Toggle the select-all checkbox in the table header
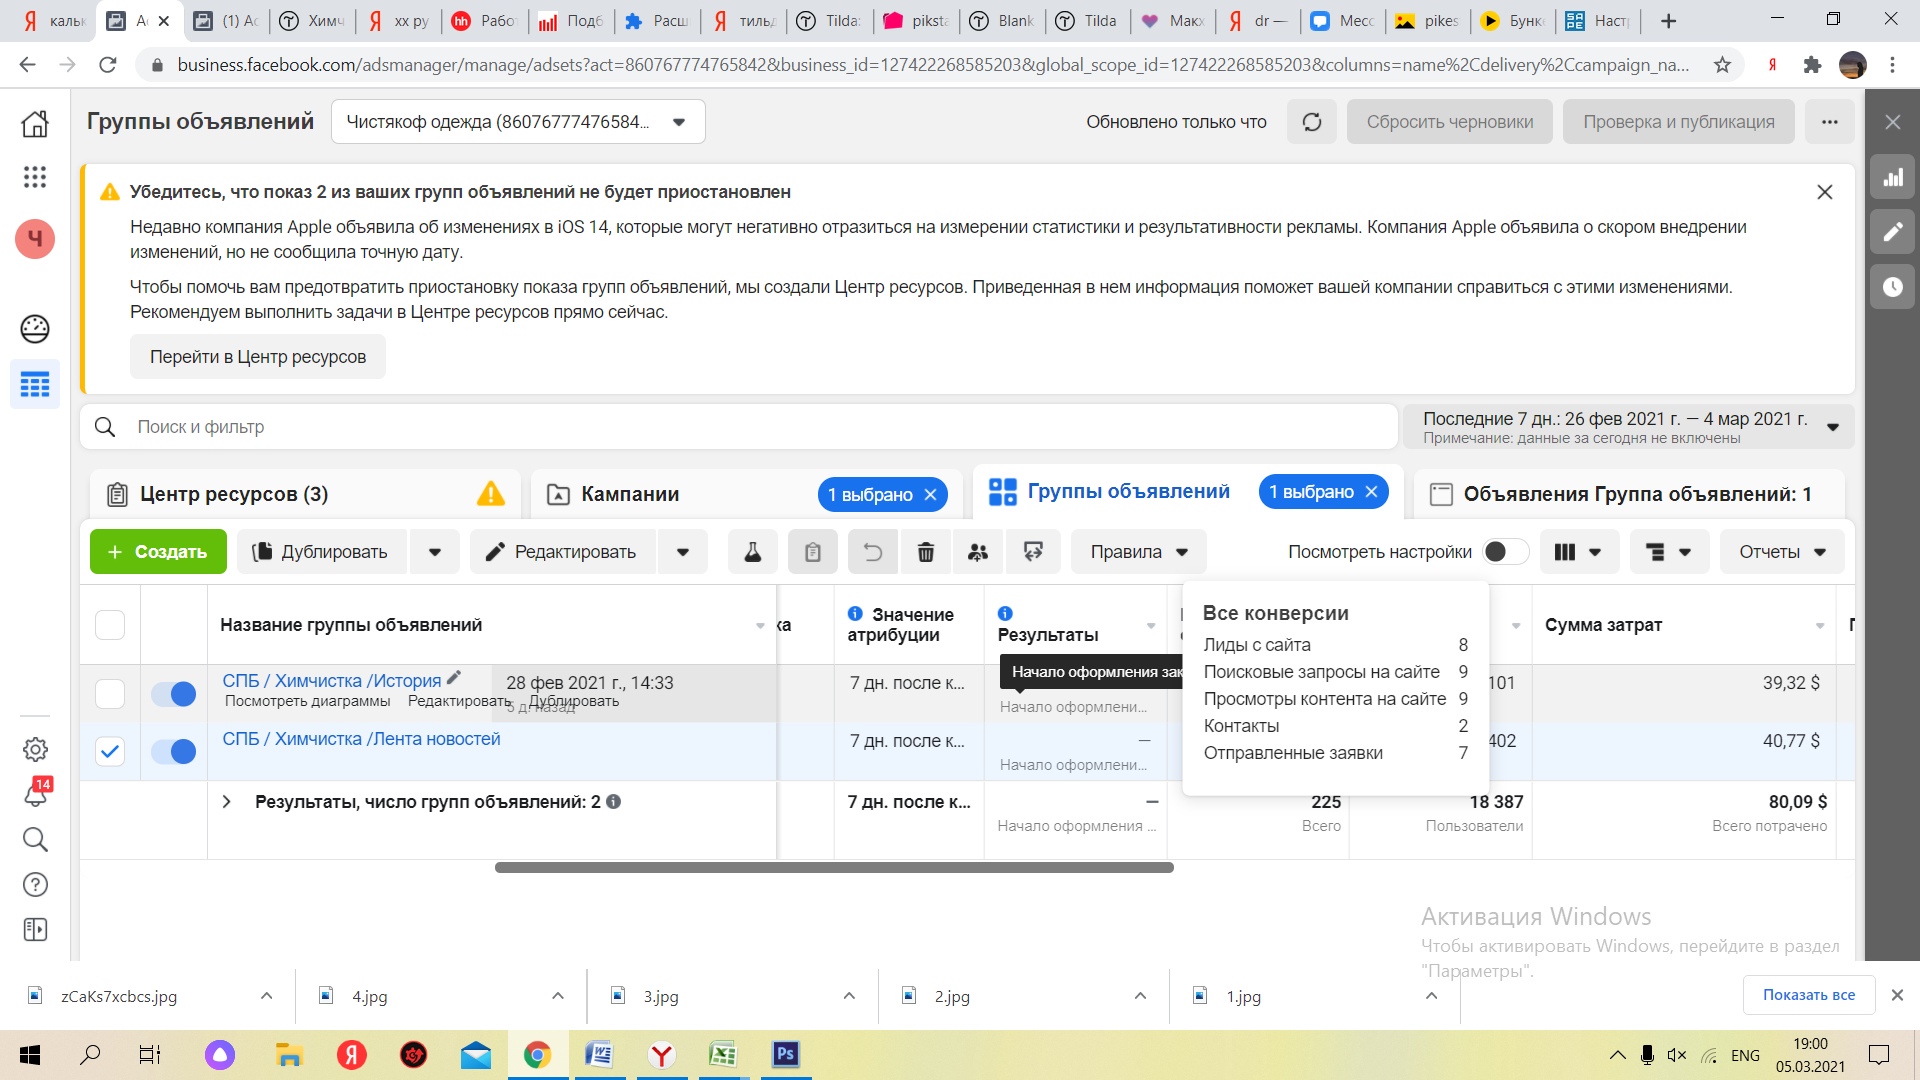 click(110, 625)
